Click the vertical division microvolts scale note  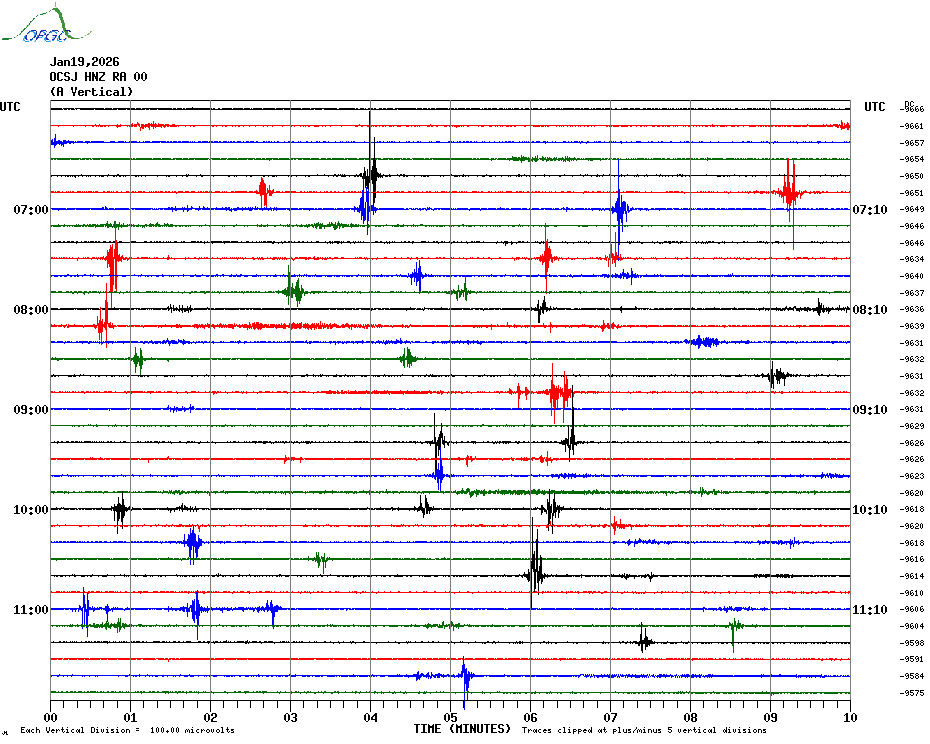[x=127, y=731]
